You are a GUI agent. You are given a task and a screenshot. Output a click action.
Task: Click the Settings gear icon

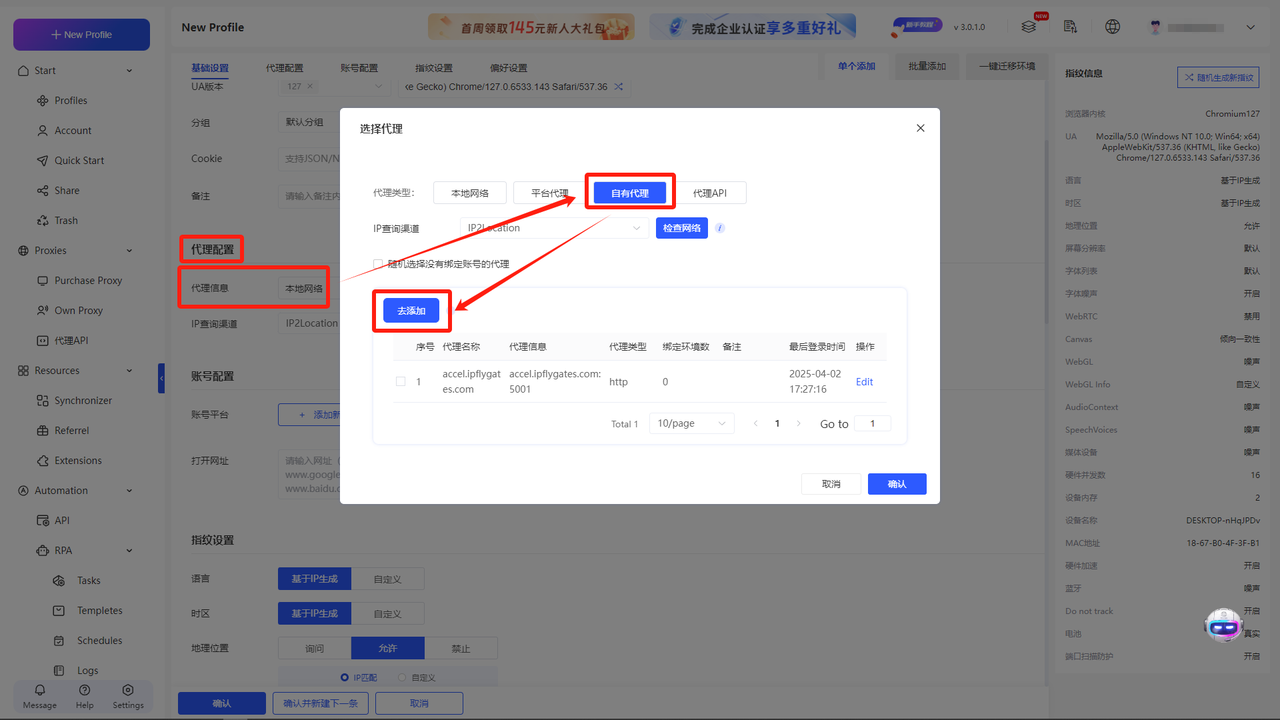(x=128, y=691)
